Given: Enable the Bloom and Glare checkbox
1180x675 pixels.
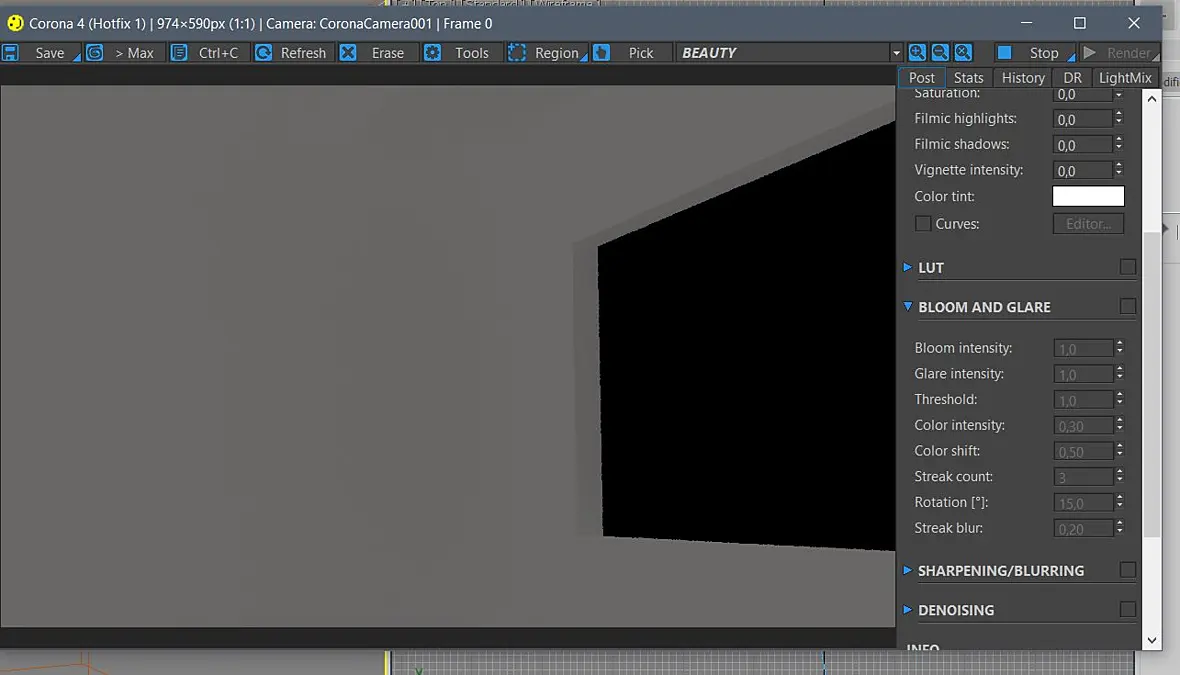Looking at the screenshot, I should click(x=1127, y=306).
